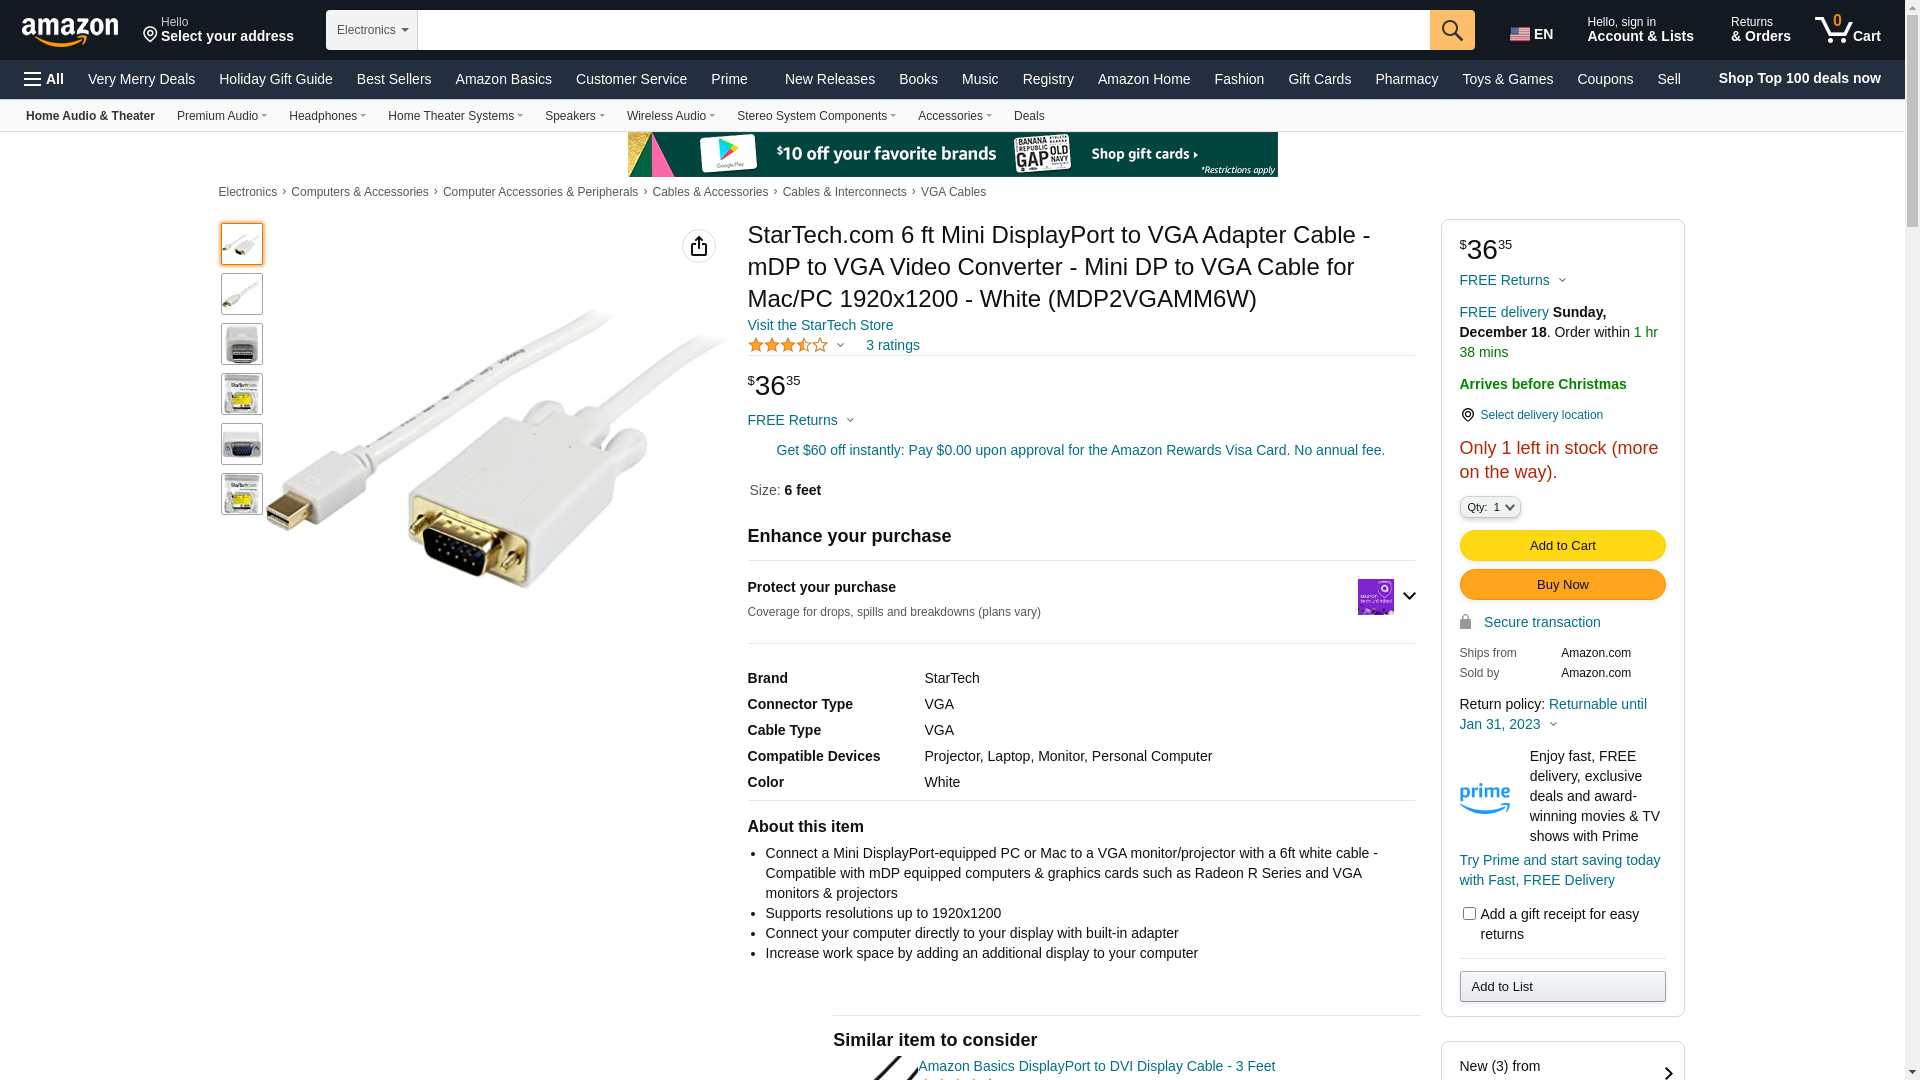Click the language flag EN selector
This screenshot has height=1080, width=1920.
tap(1531, 34)
